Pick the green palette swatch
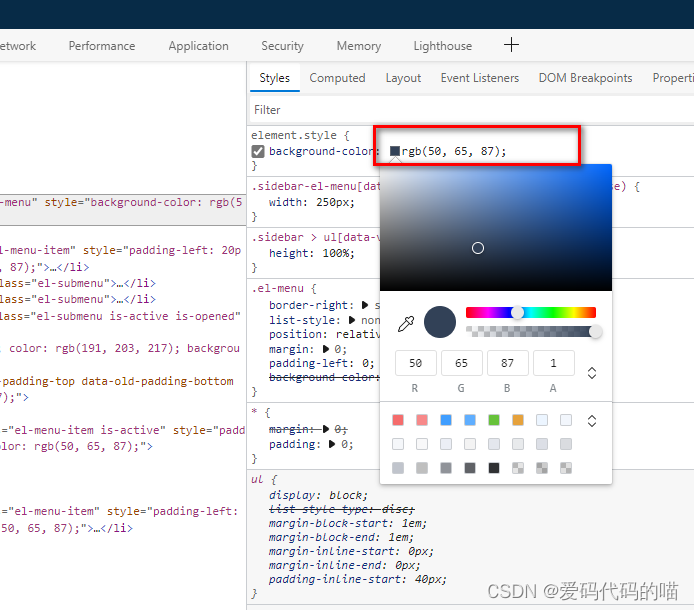 pos(494,420)
